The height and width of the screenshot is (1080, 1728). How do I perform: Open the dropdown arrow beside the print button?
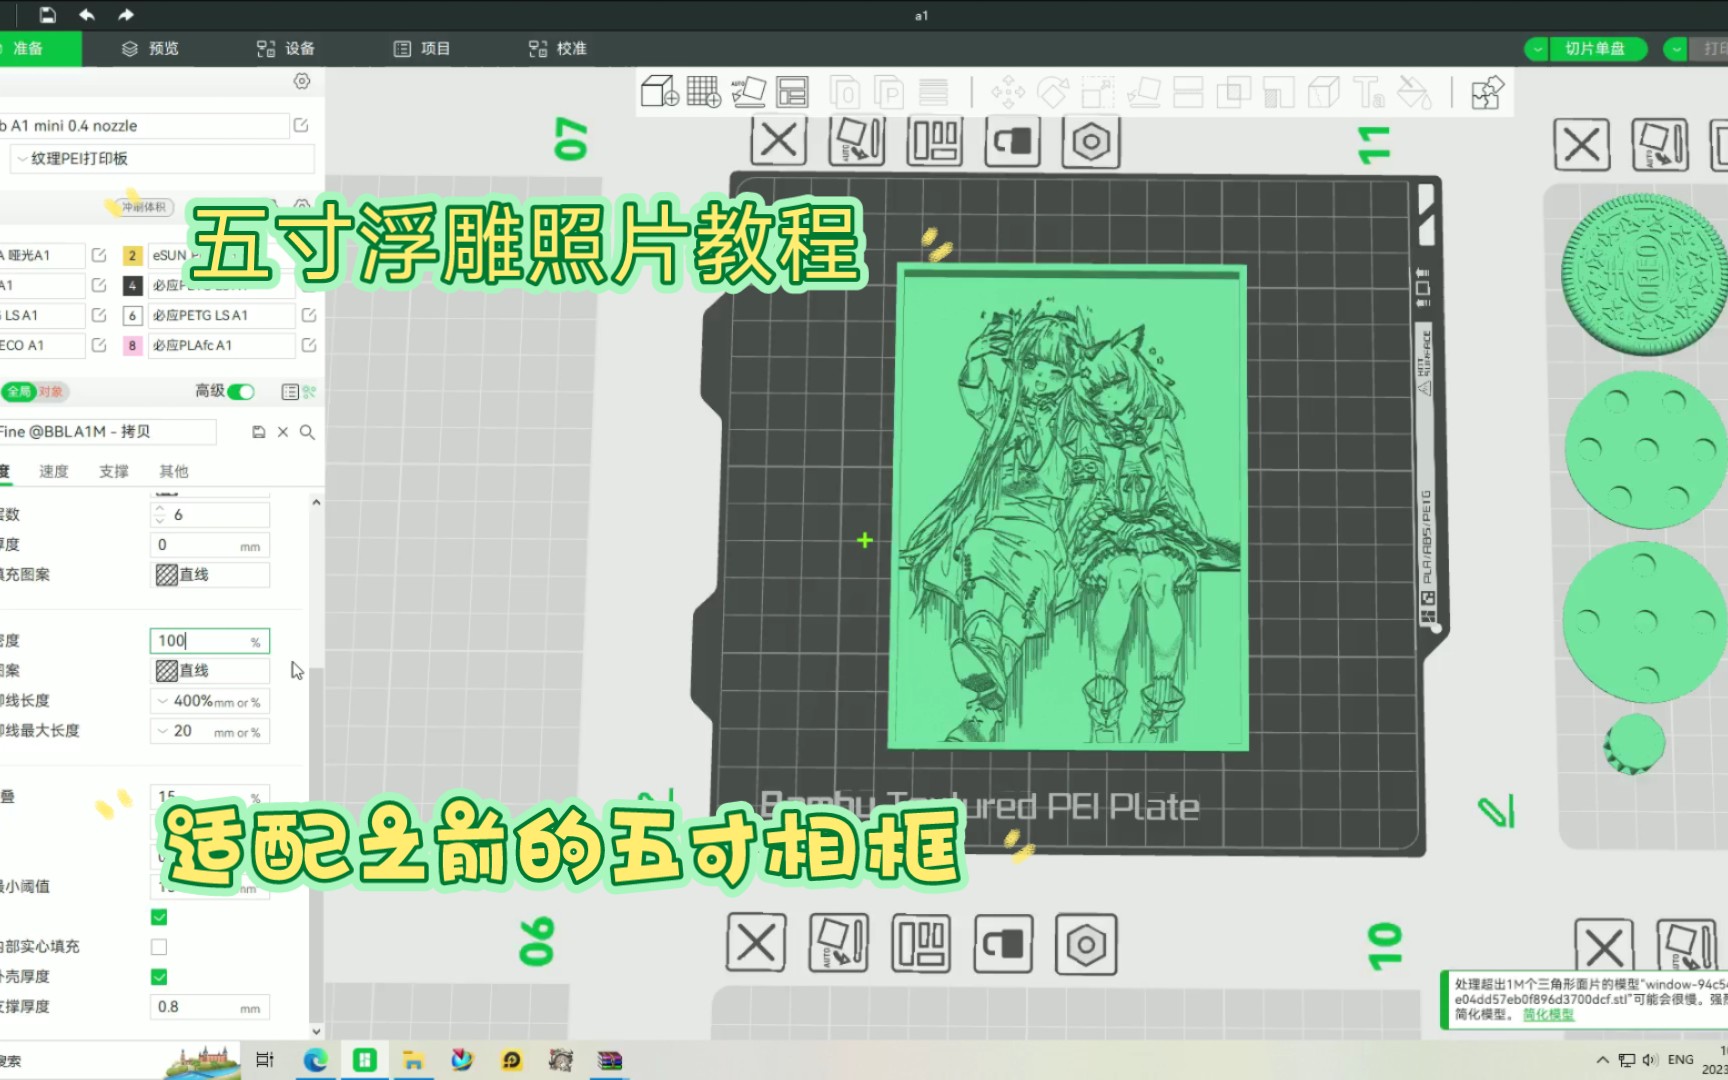1676,48
